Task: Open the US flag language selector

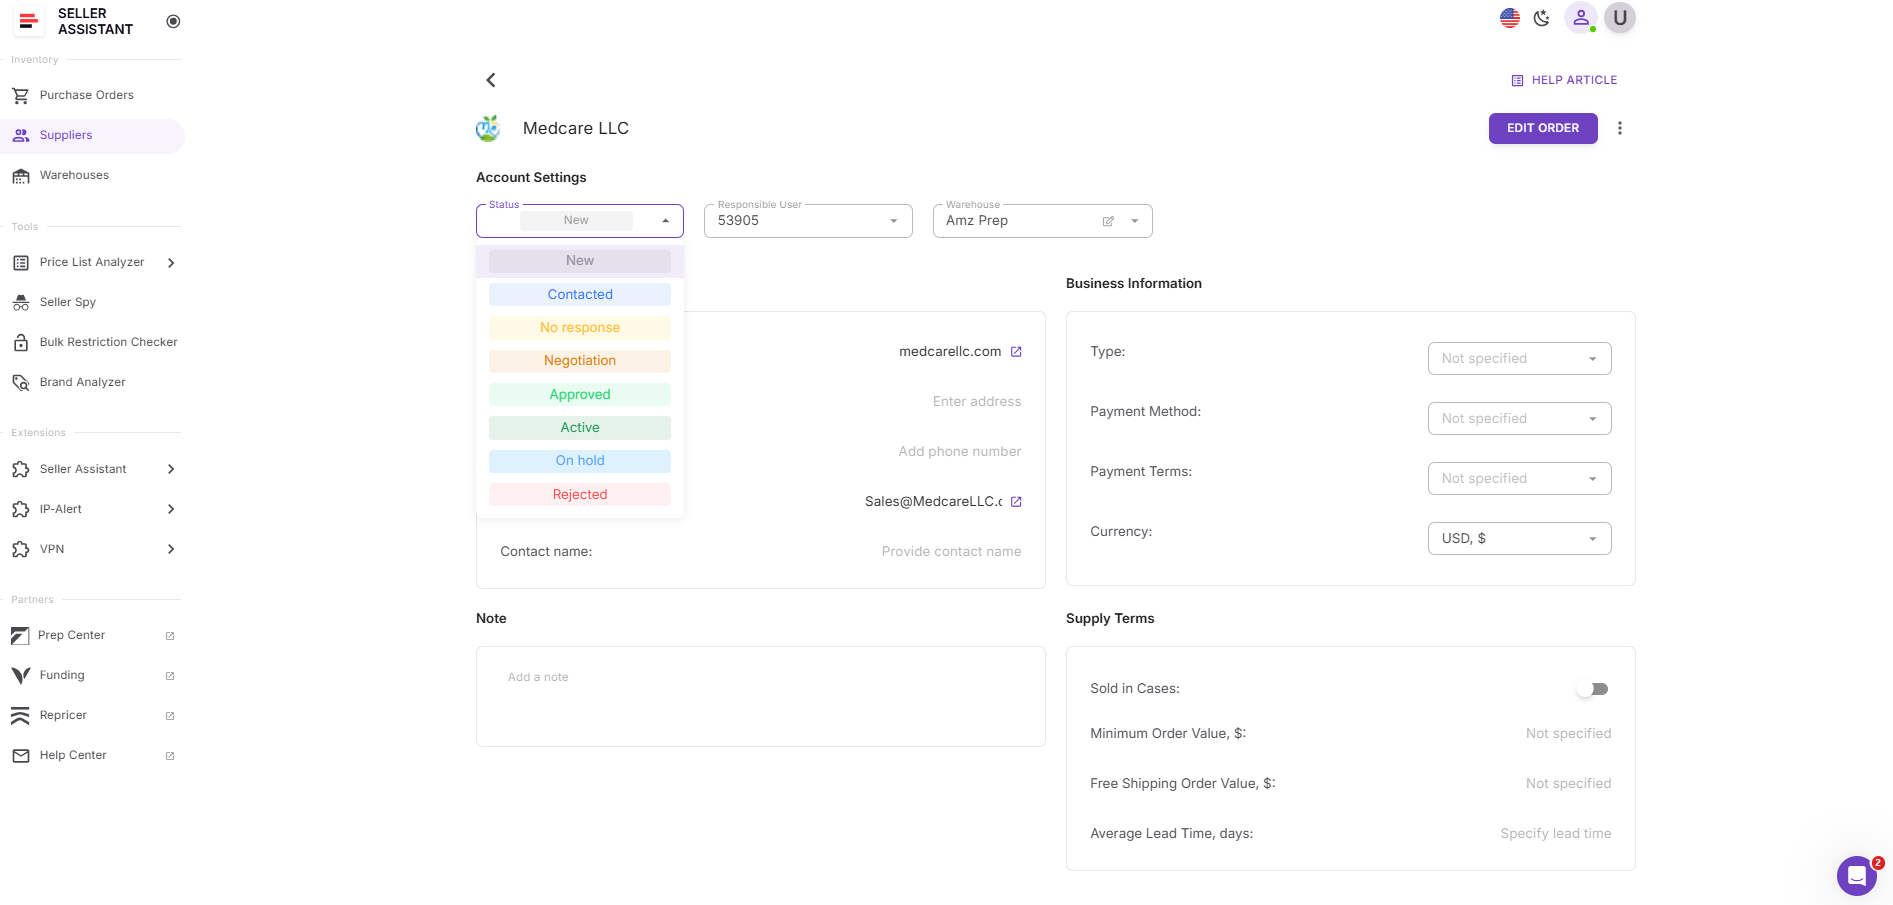Action: coord(1509,17)
